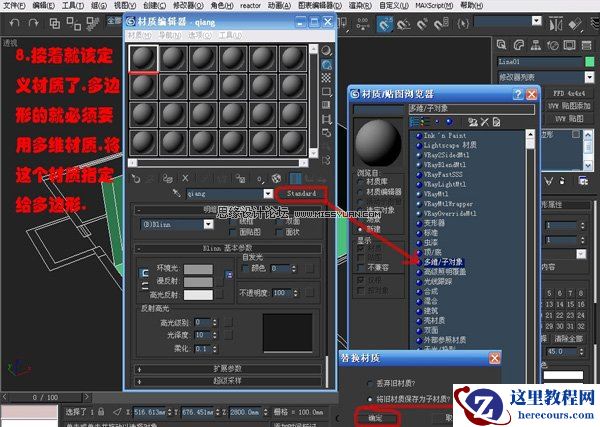This screenshot has width=600, height=427.
Task: Select 材质编辑器 radio under 浏览自
Action: [x=360, y=191]
